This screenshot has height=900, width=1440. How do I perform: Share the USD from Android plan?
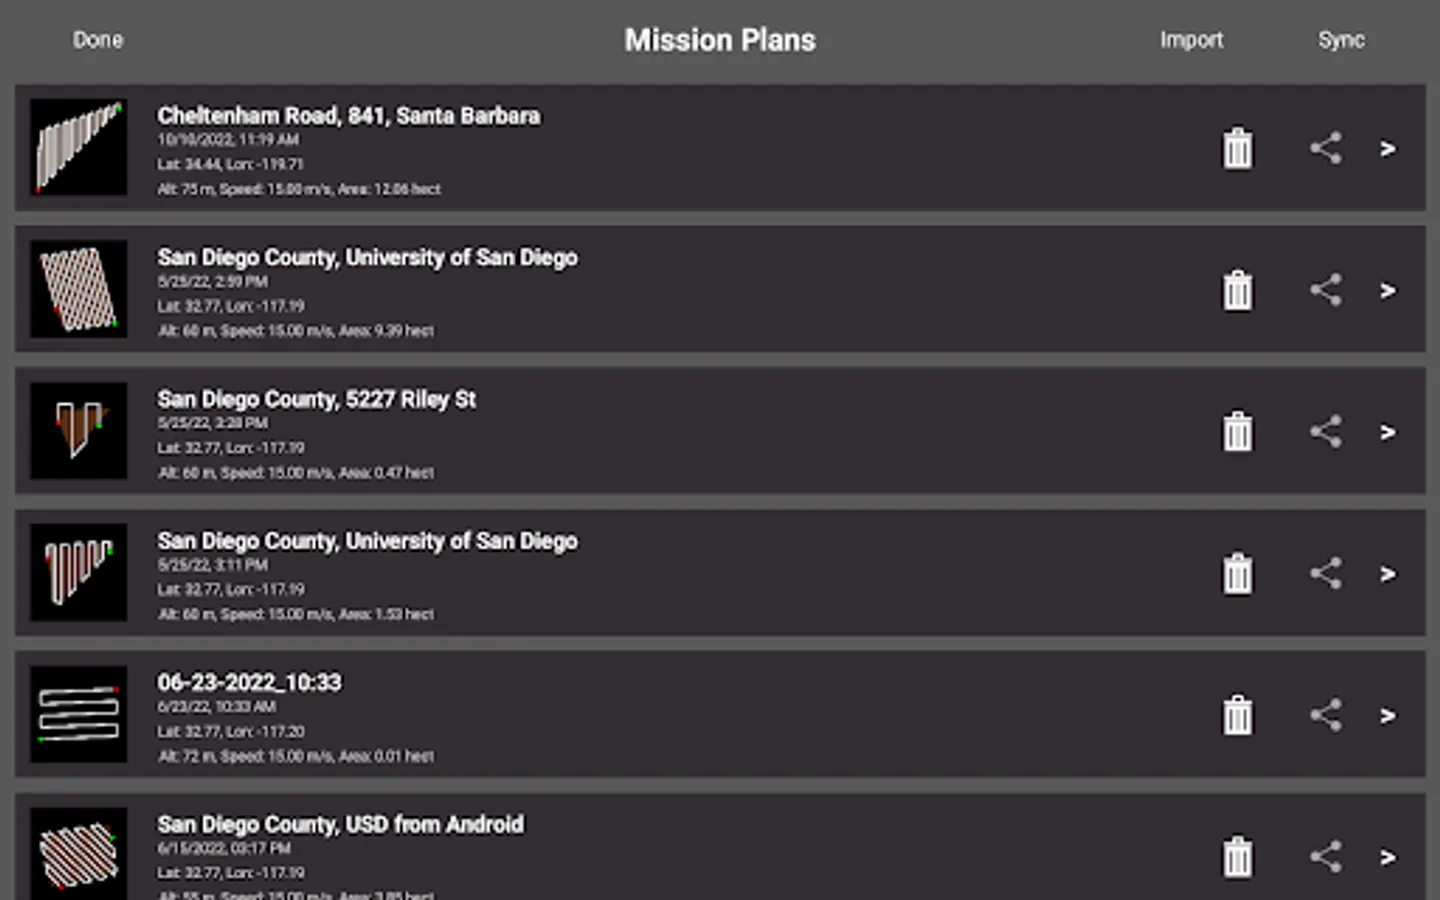click(x=1325, y=857)
